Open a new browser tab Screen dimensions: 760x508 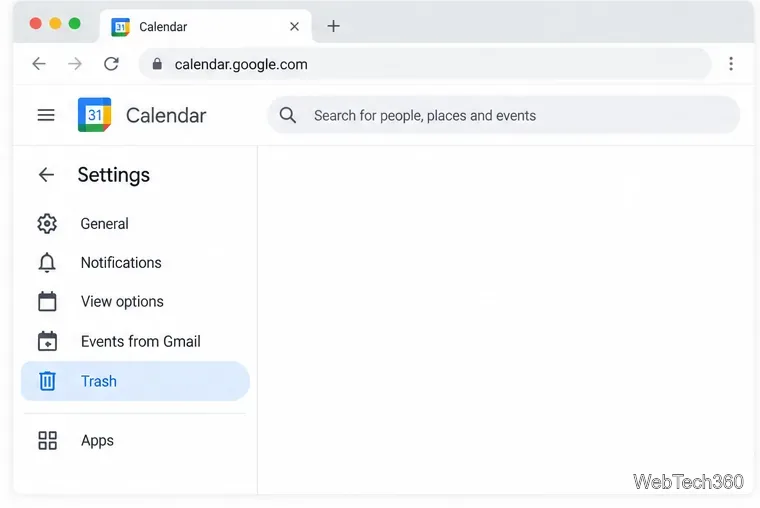(333, 26)
